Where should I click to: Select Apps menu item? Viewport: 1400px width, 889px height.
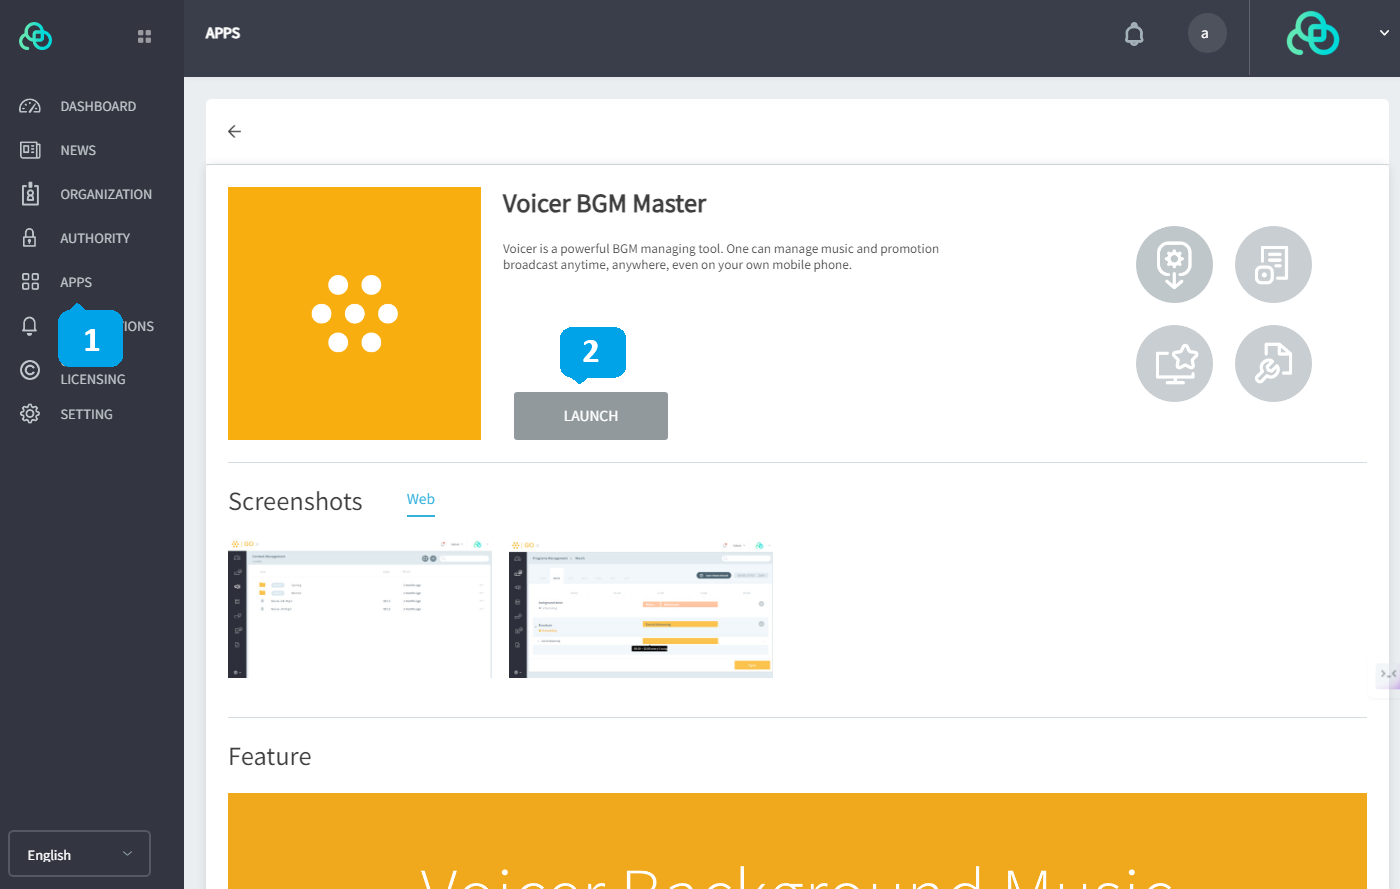coord(76,282)
